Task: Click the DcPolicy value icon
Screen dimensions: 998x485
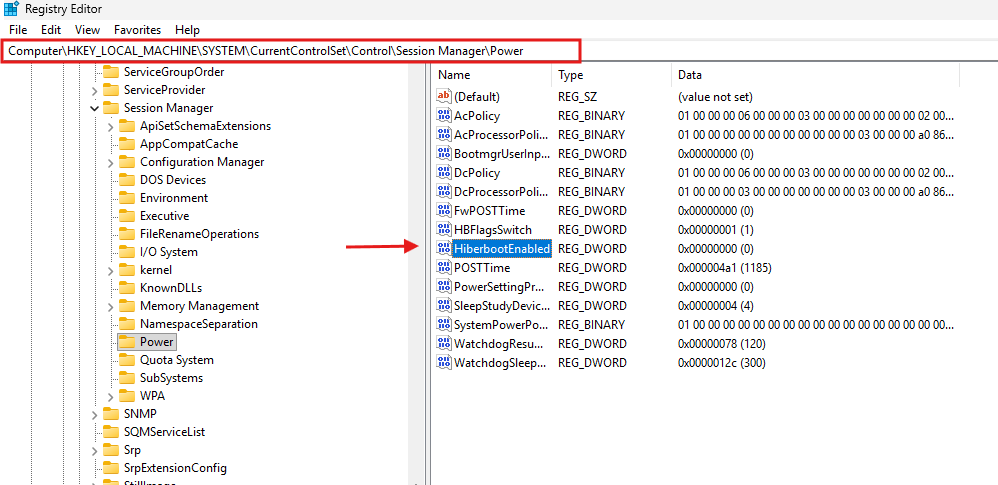Action: click(x=444, y=172)
